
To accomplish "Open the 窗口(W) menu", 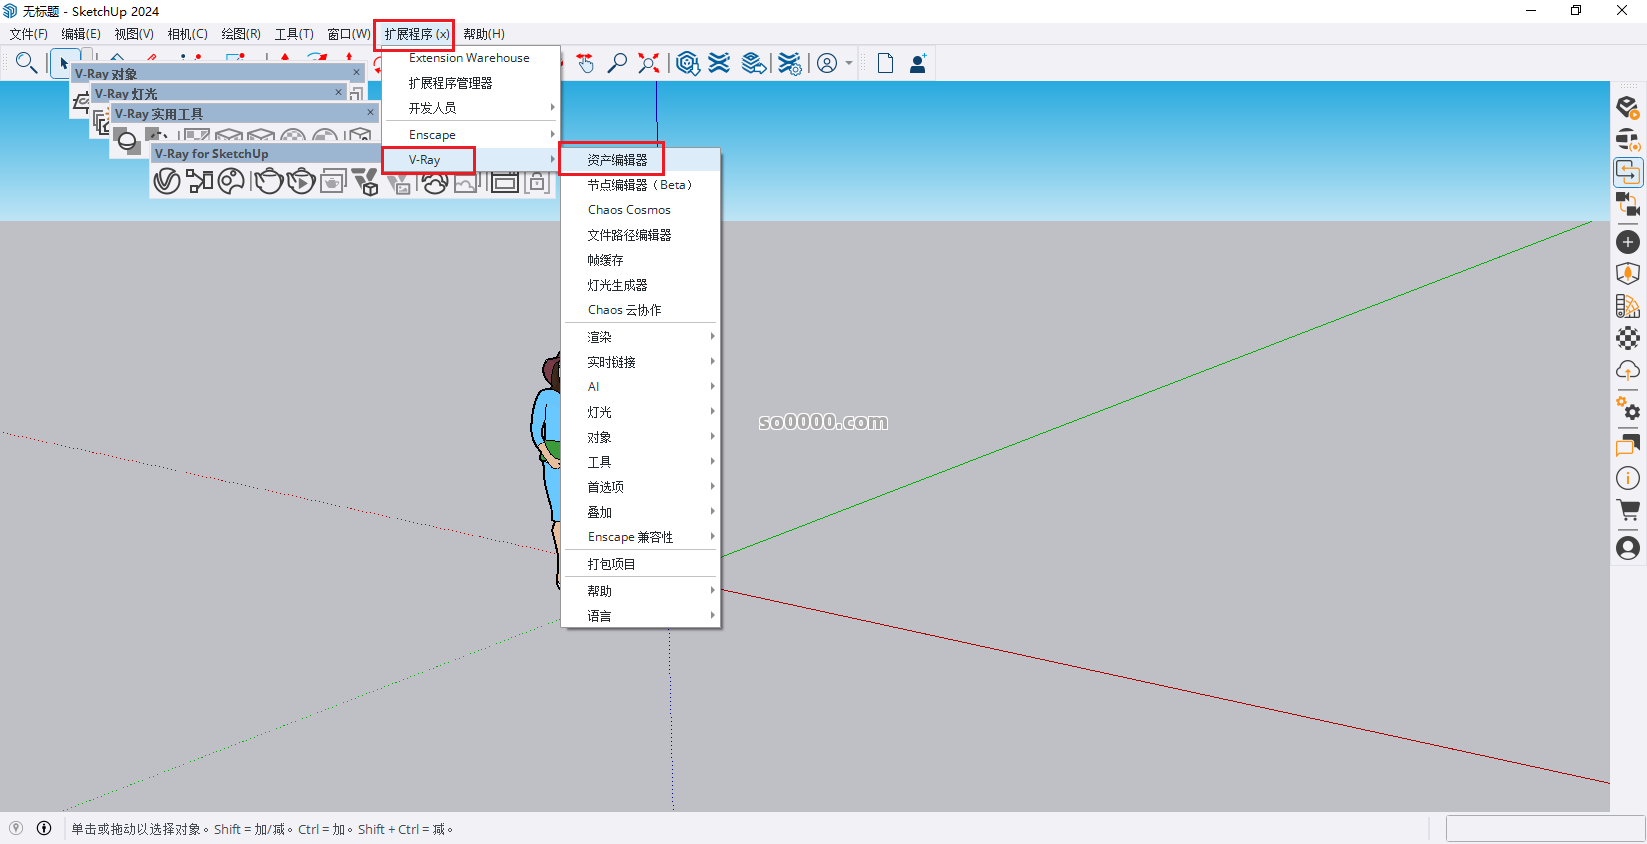I will tap(349, 34).
